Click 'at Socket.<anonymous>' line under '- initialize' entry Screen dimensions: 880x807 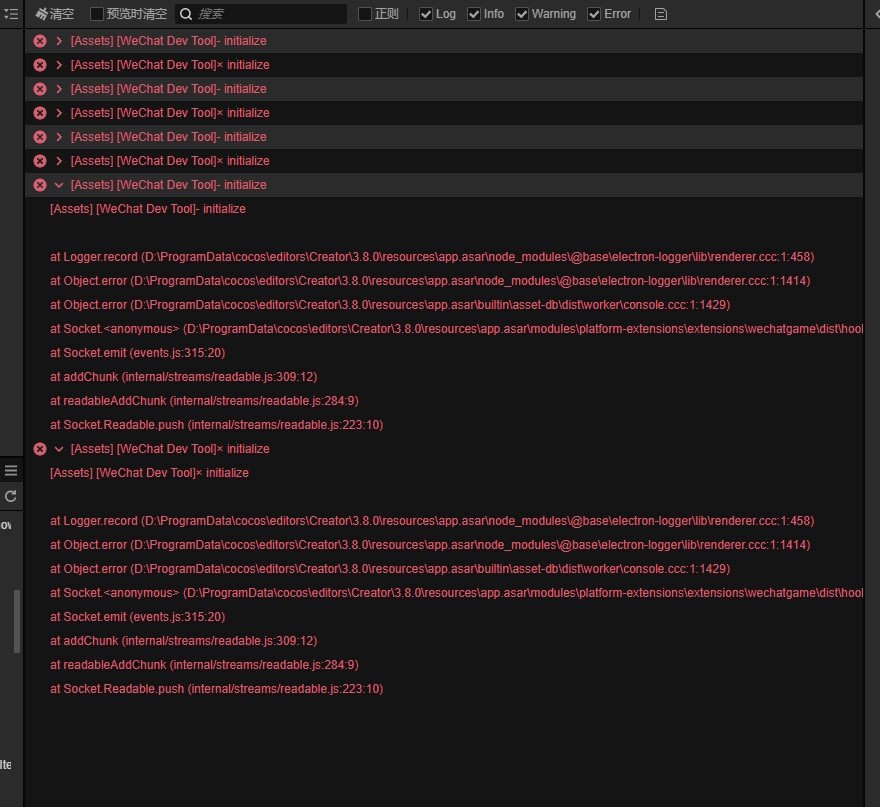tap(456, 329)
